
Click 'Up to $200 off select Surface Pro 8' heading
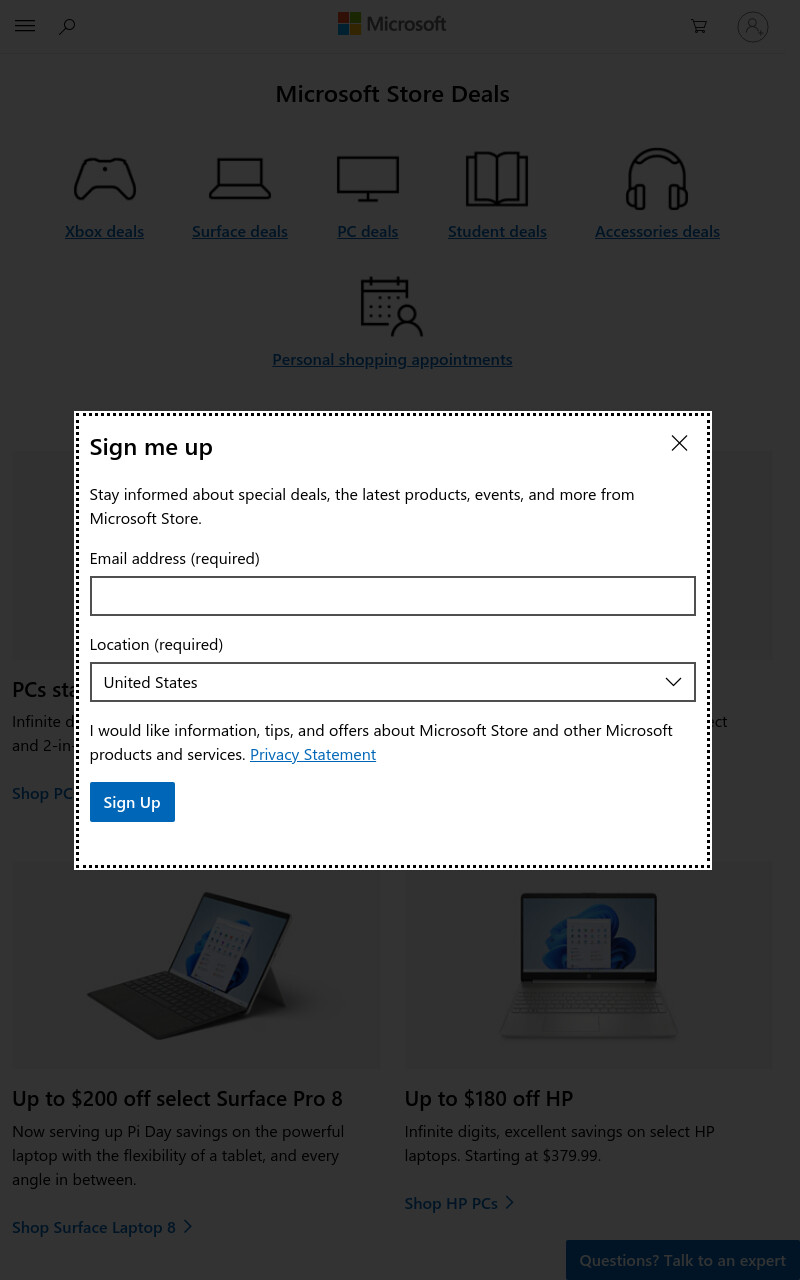coord(177,1098)
